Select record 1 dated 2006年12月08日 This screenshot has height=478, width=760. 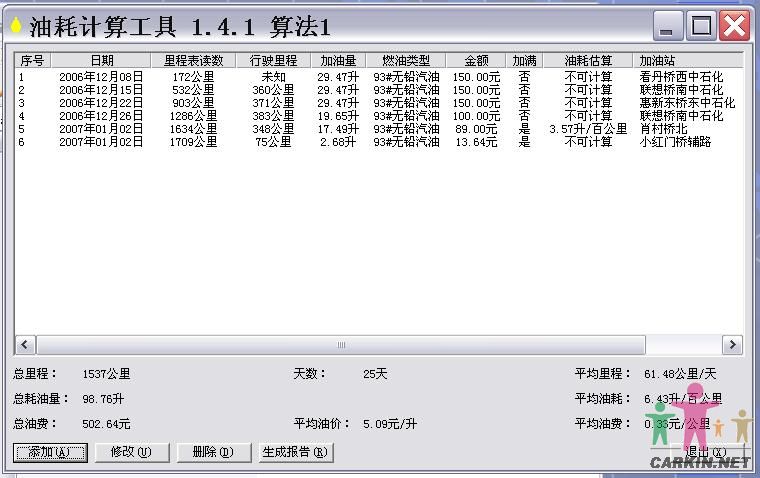(x=100, y=76)
